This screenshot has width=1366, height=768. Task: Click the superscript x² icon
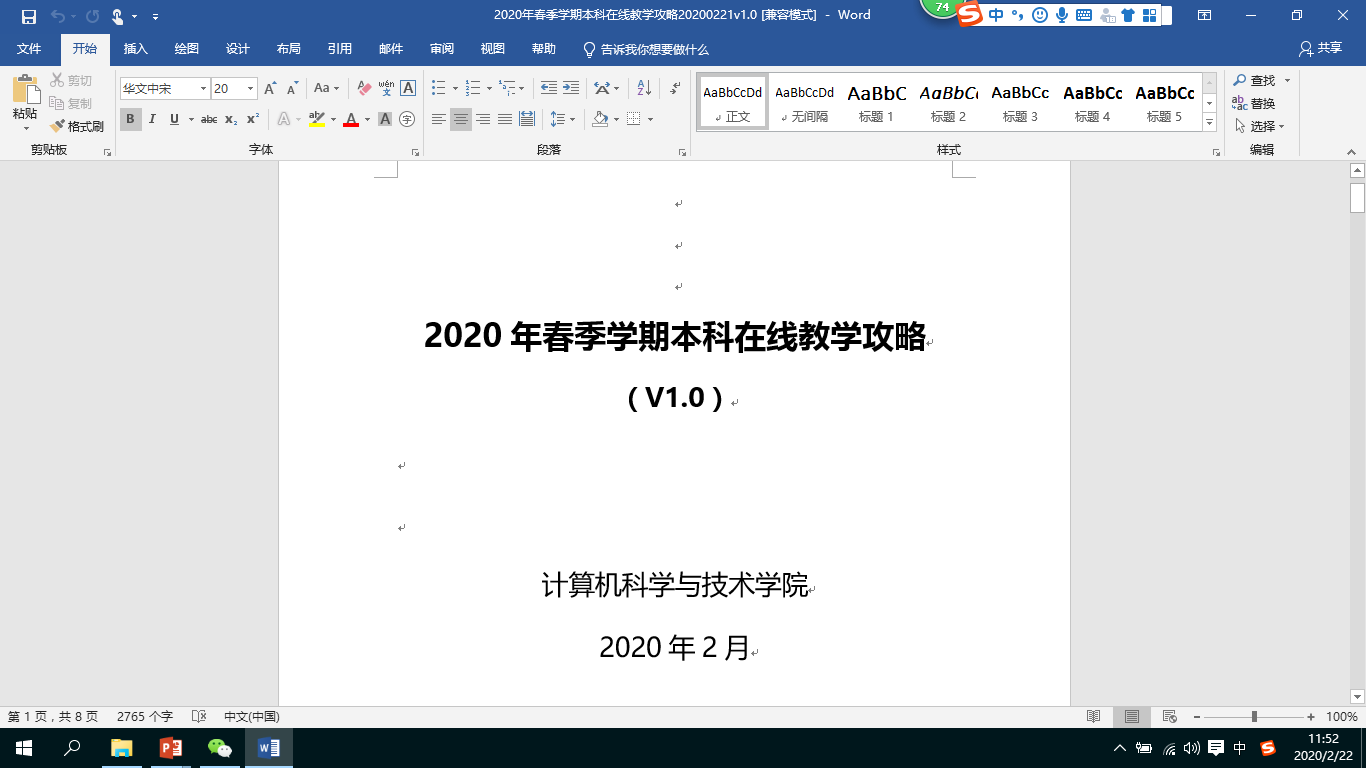[x=253, y=119]
